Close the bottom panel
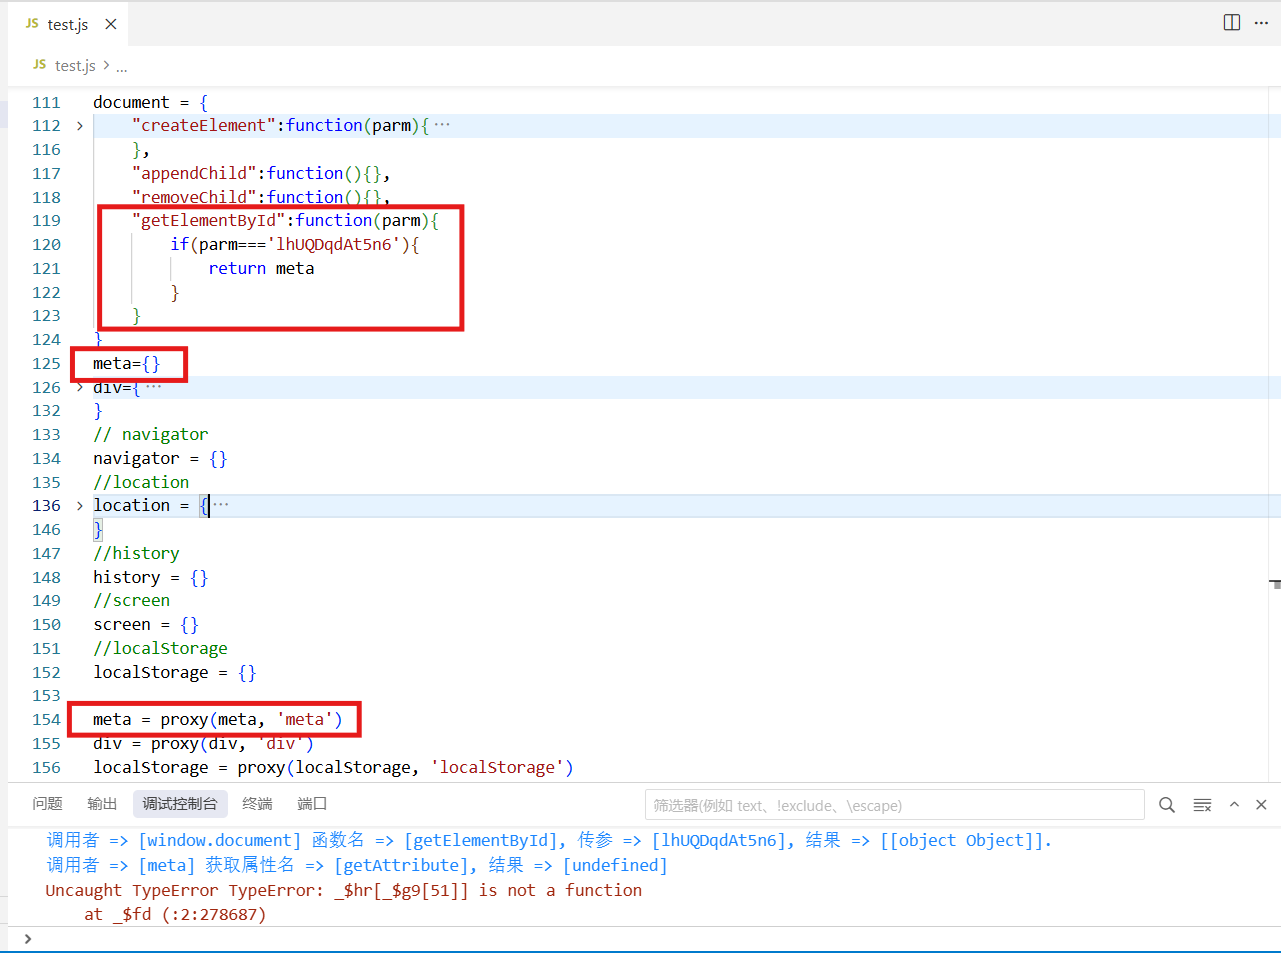The height and width of the screenshot is (953, 1281). click(x=1261, y=805)
